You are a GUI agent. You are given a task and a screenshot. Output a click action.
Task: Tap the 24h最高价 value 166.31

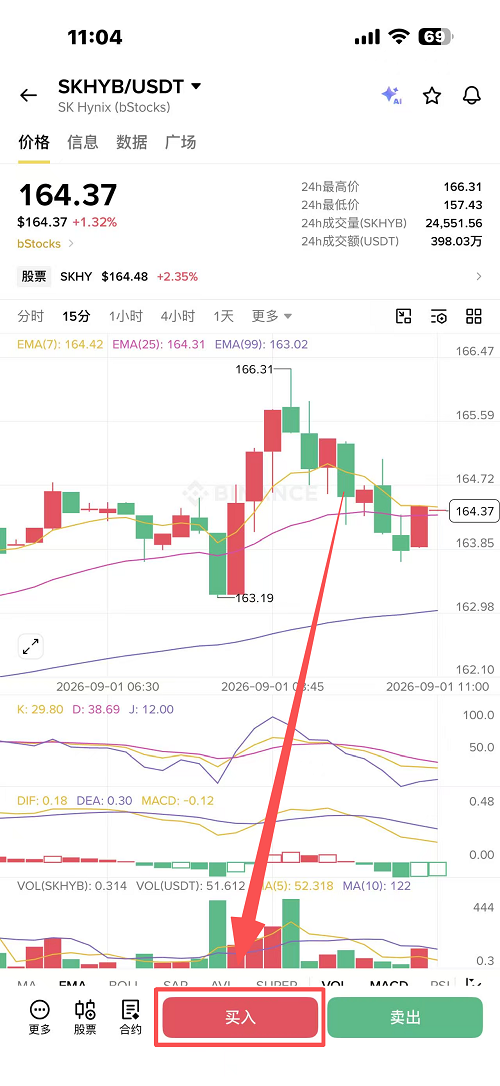(463, 187)
